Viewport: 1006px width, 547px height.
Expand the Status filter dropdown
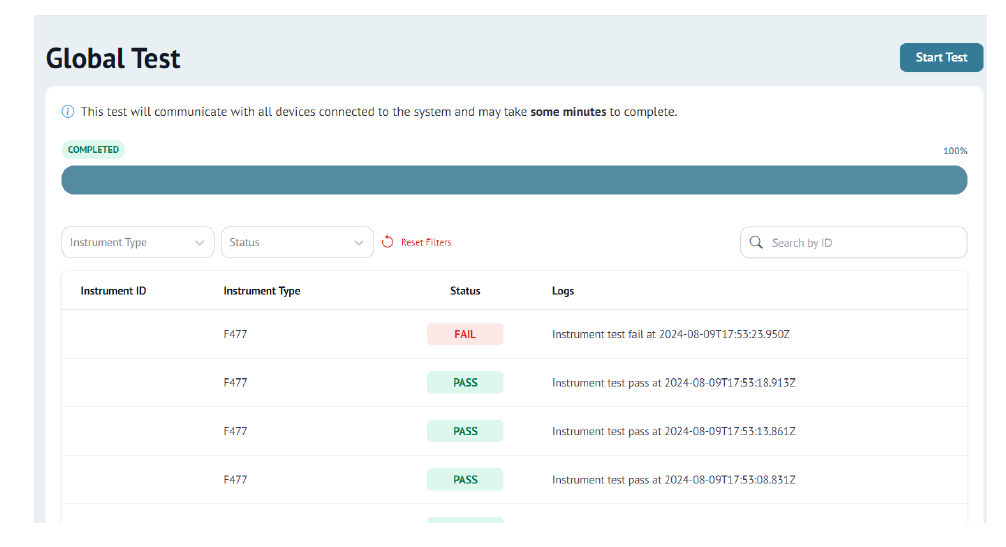pos(296,242)
